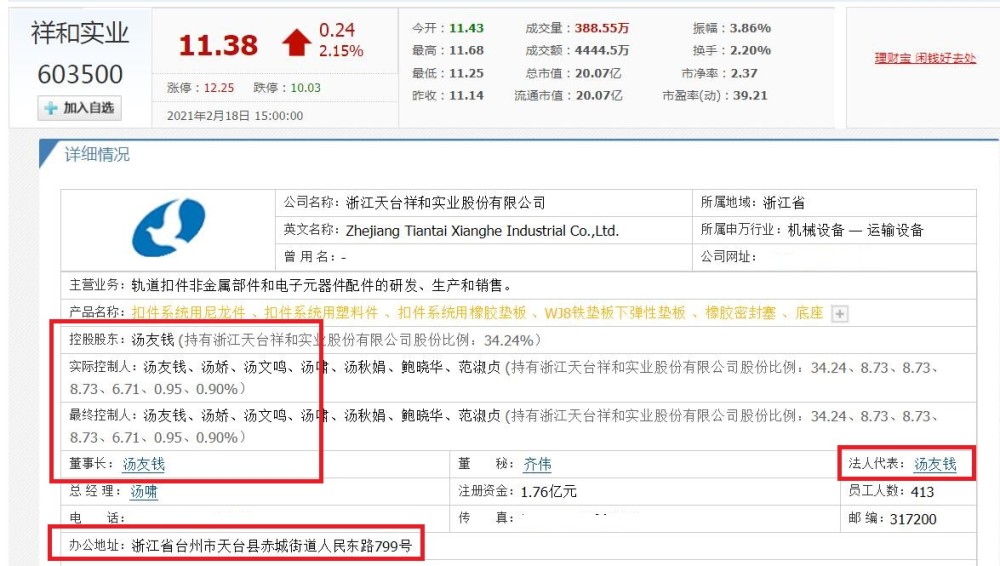Click turnover rate 2.20%
Image resolution: width=1000 pixels, height=566 pixels.
750,50
